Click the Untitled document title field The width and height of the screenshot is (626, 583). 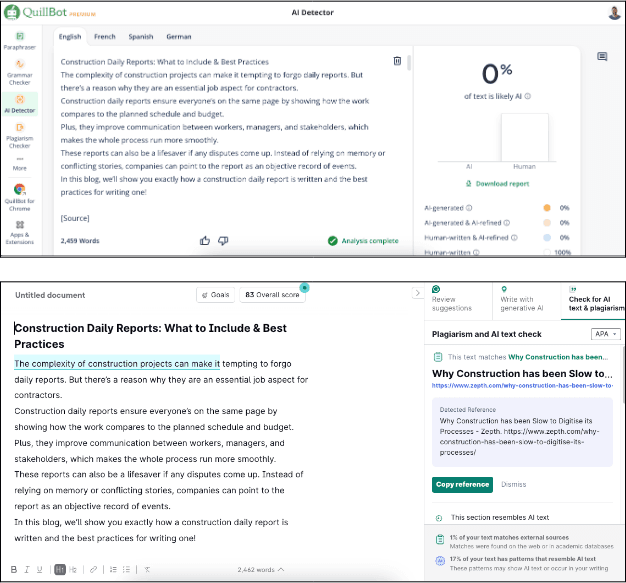click(50, 295)
